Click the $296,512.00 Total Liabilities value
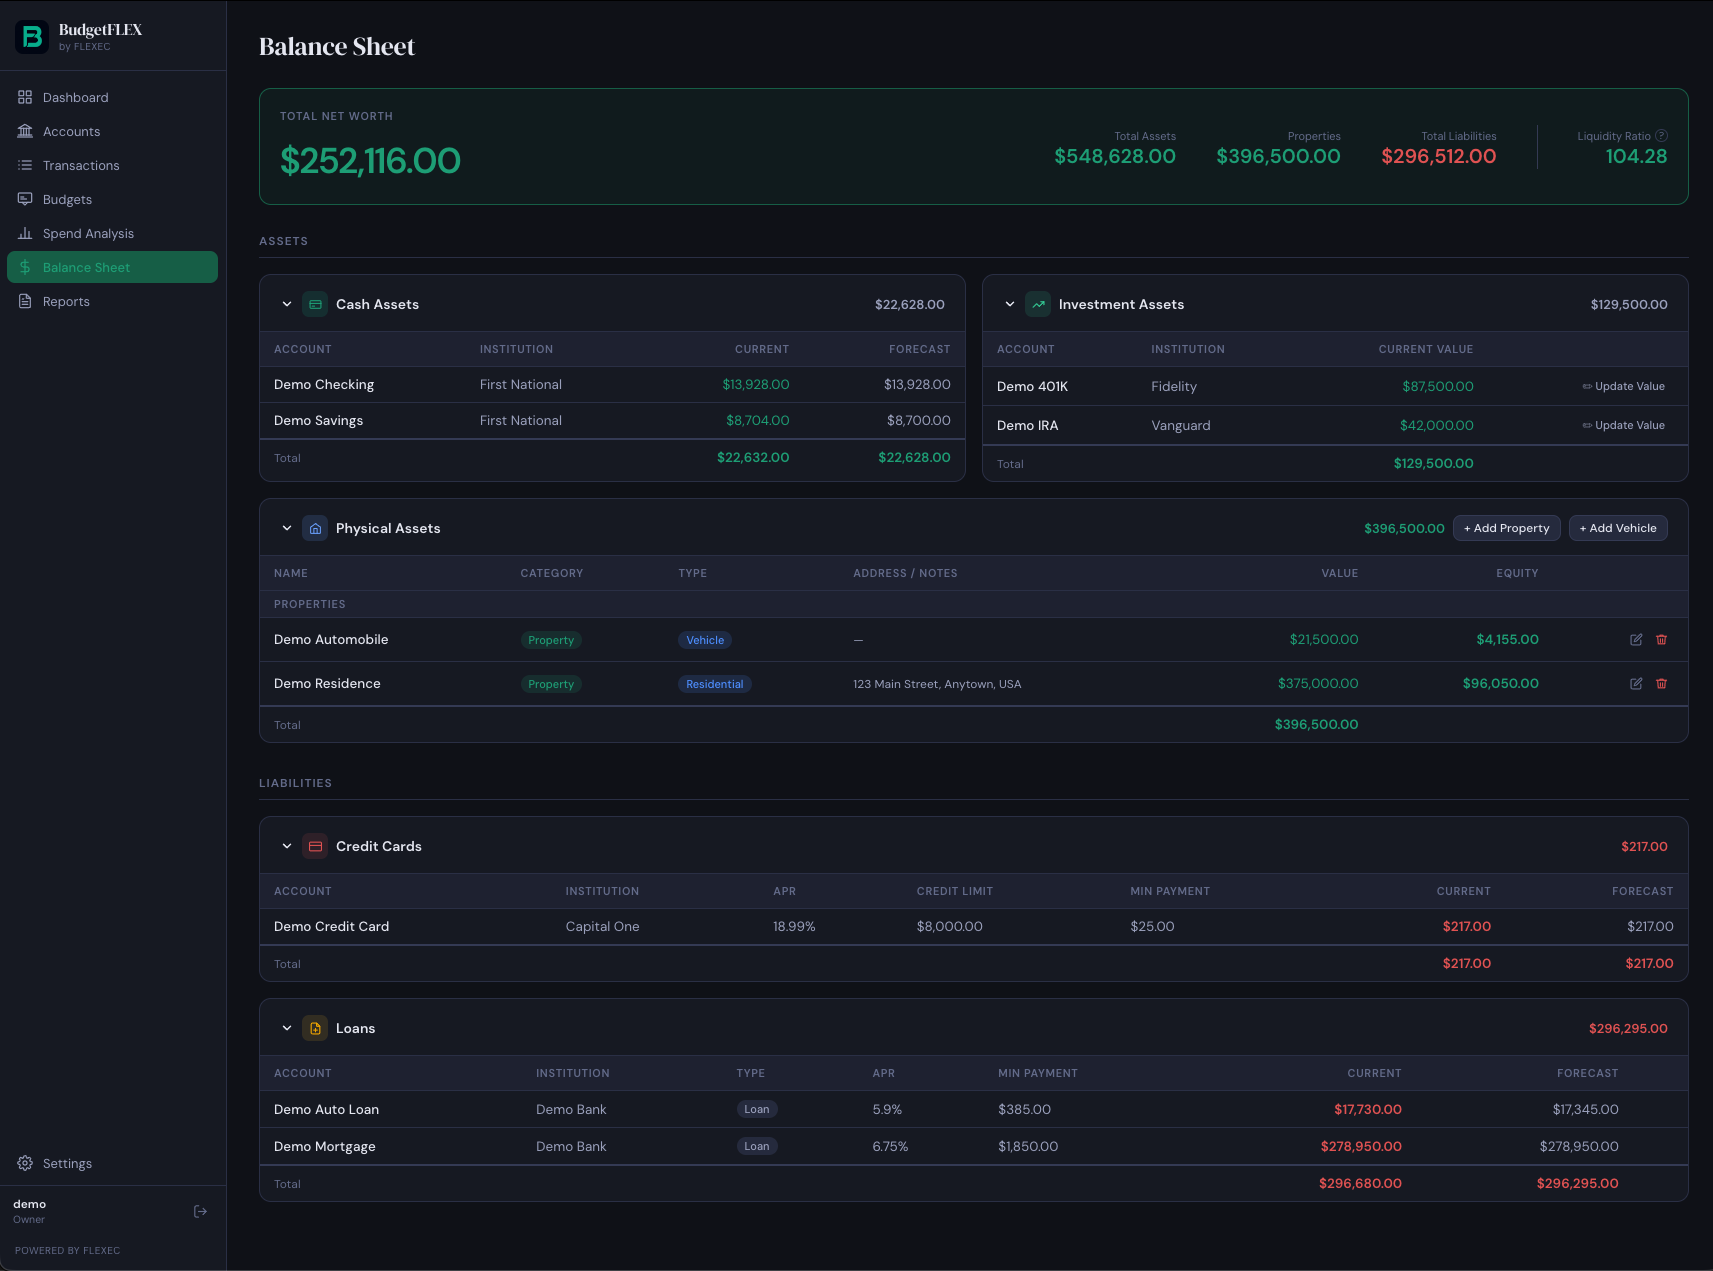Screen dimensions: 1713x1271 coord(1438,156)
